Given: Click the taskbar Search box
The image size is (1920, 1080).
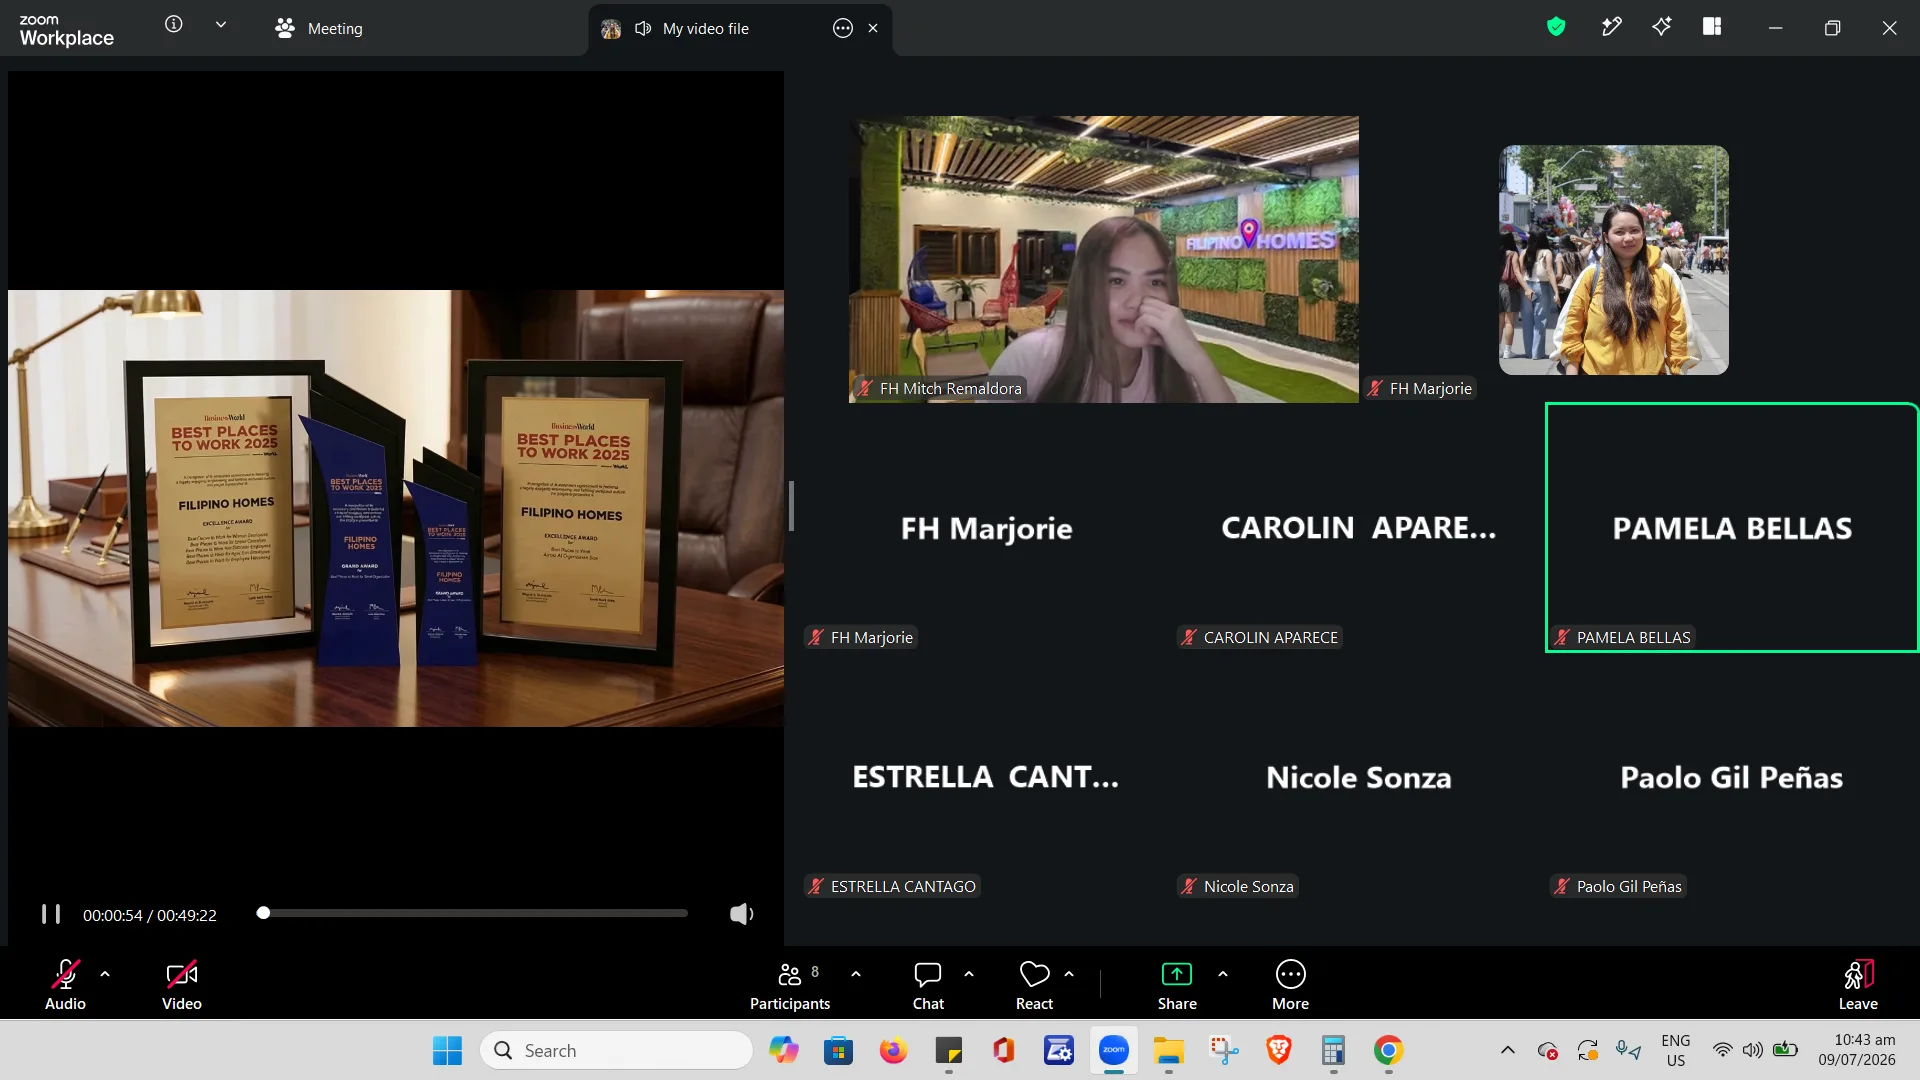Looking at the screenshot, I should point(616,1050).
